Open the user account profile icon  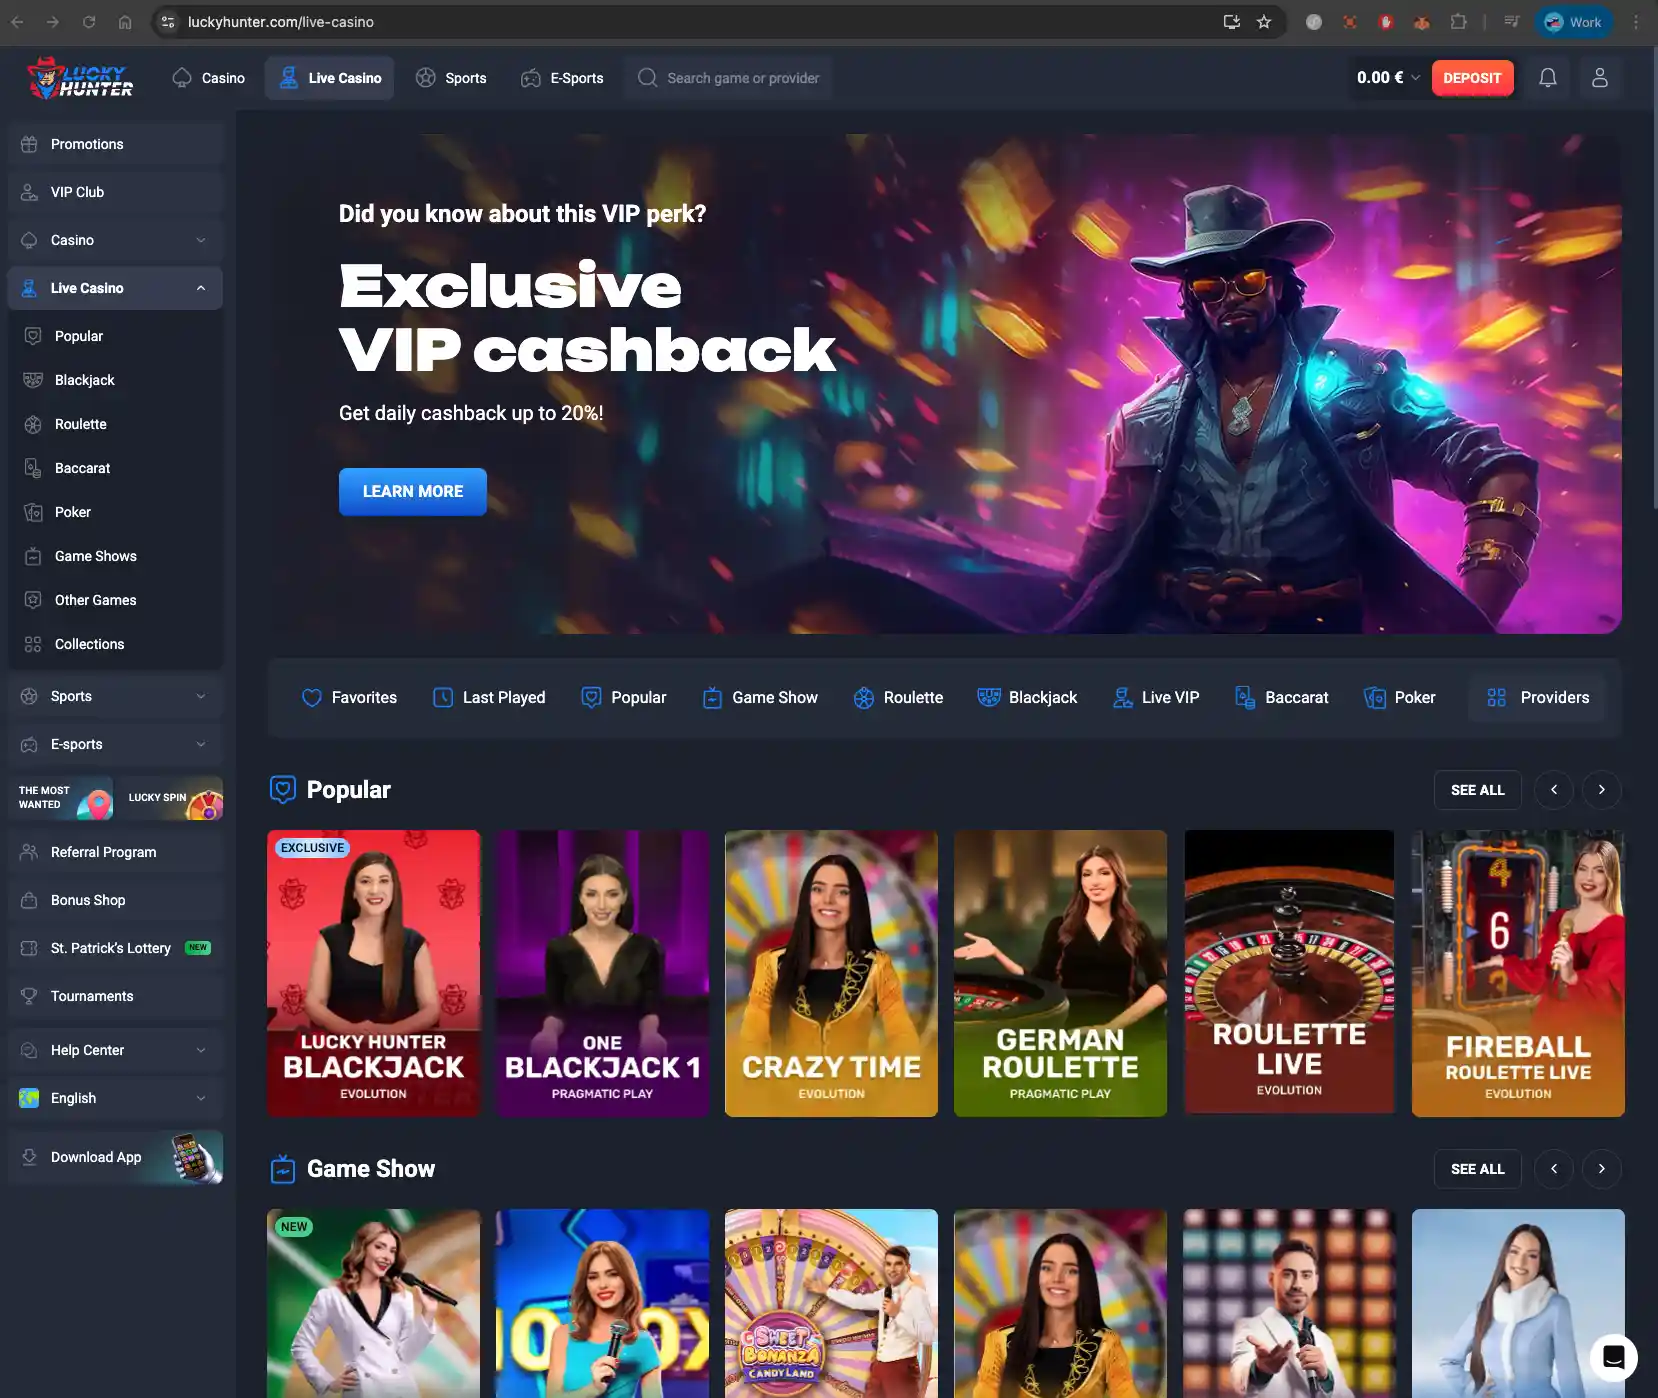click(x=1599, y=78)
